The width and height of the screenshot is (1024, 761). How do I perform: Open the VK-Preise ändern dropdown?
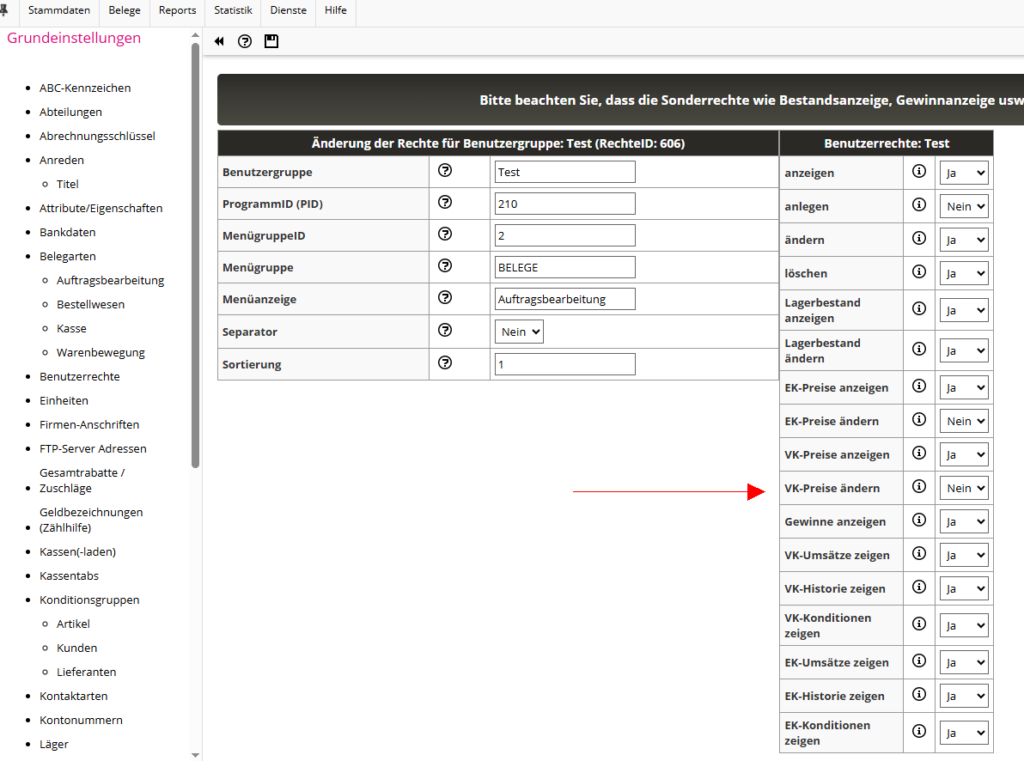(964, 488)
